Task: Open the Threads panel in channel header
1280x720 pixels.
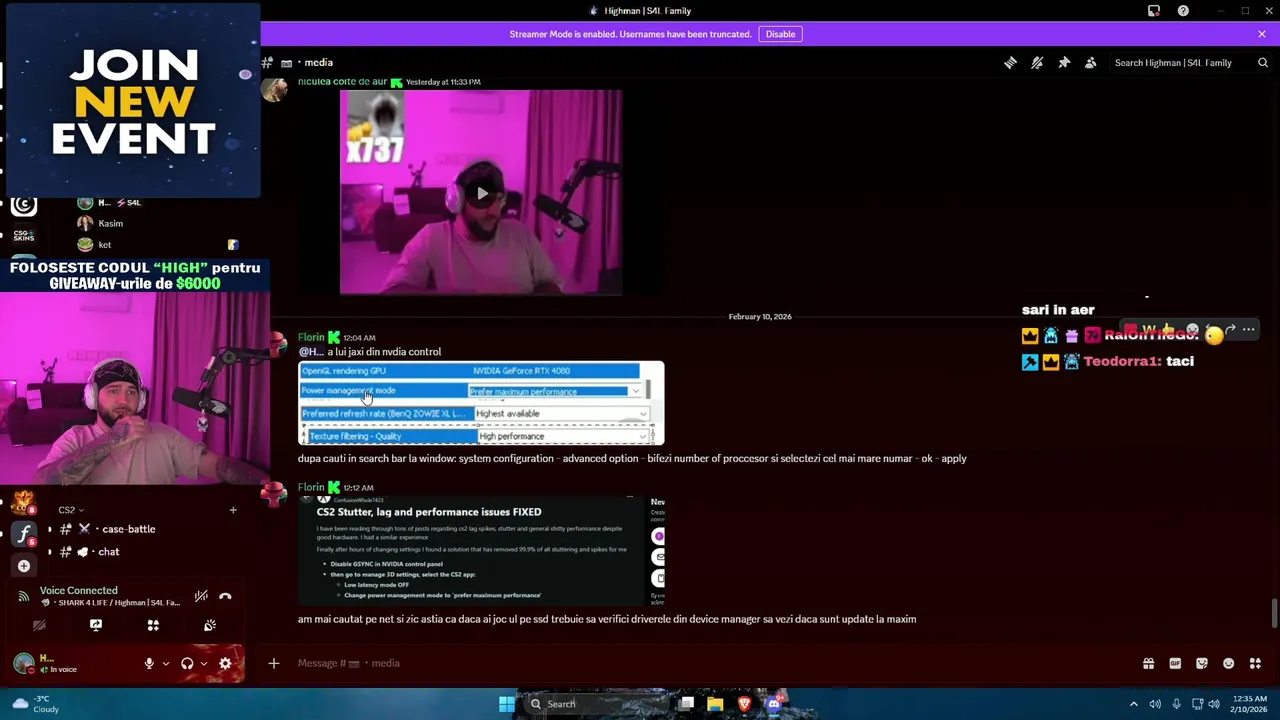Action: point(1010,62)
